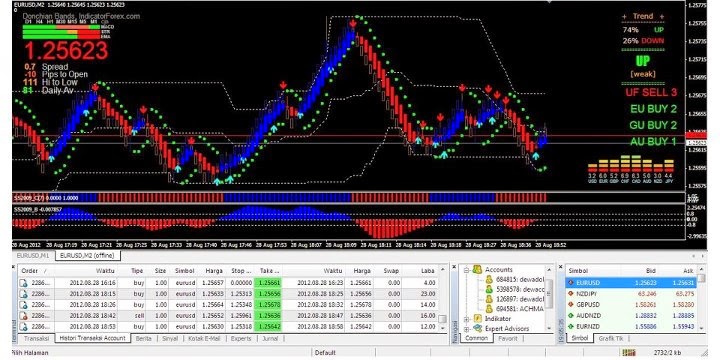
Task: Click the order icon in the 18:53 buy row
Action: click(23, 326)
